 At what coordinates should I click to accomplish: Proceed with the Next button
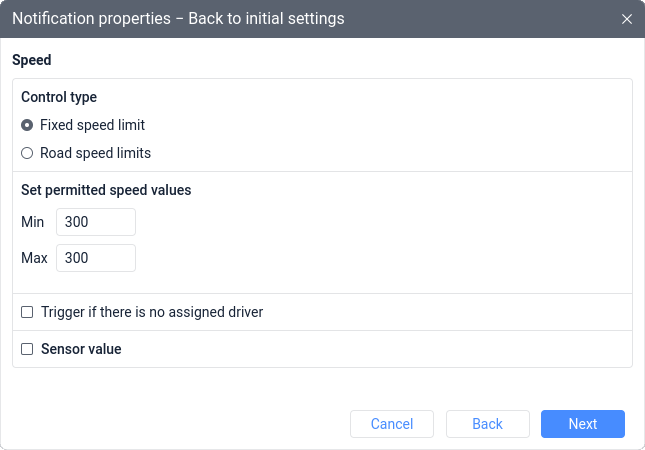(583, 424)
